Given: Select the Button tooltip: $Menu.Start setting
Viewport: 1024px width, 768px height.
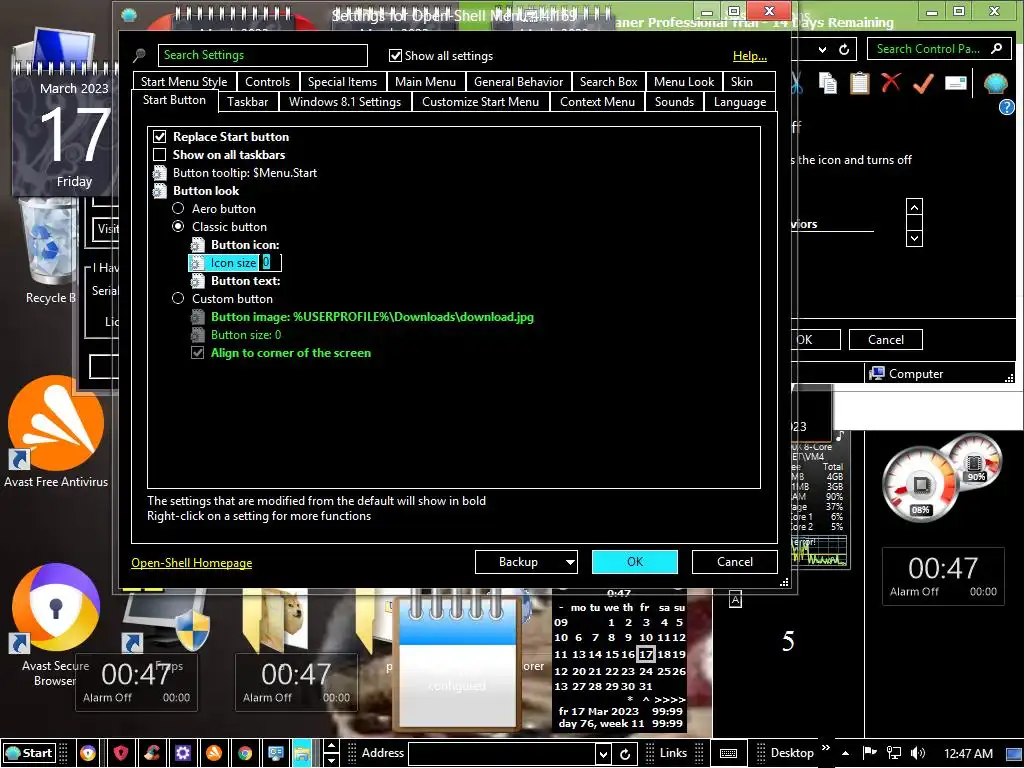Looking at the screenshot, I should click(x=245, y=173).
